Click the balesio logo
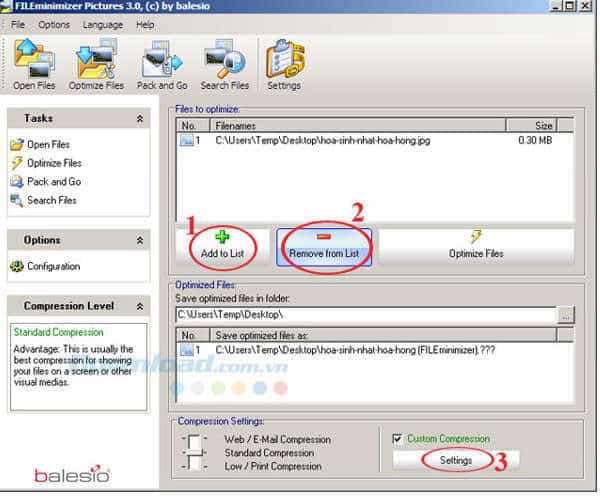Viewport: 600px width, 500px height. pyautogui.click(x=72, y=475)
